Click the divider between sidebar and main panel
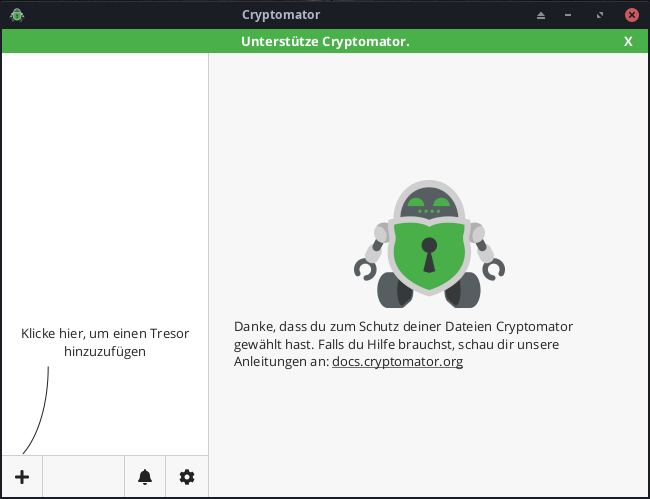650x499 pixels. pyautogui.click(x=208, y=250)
